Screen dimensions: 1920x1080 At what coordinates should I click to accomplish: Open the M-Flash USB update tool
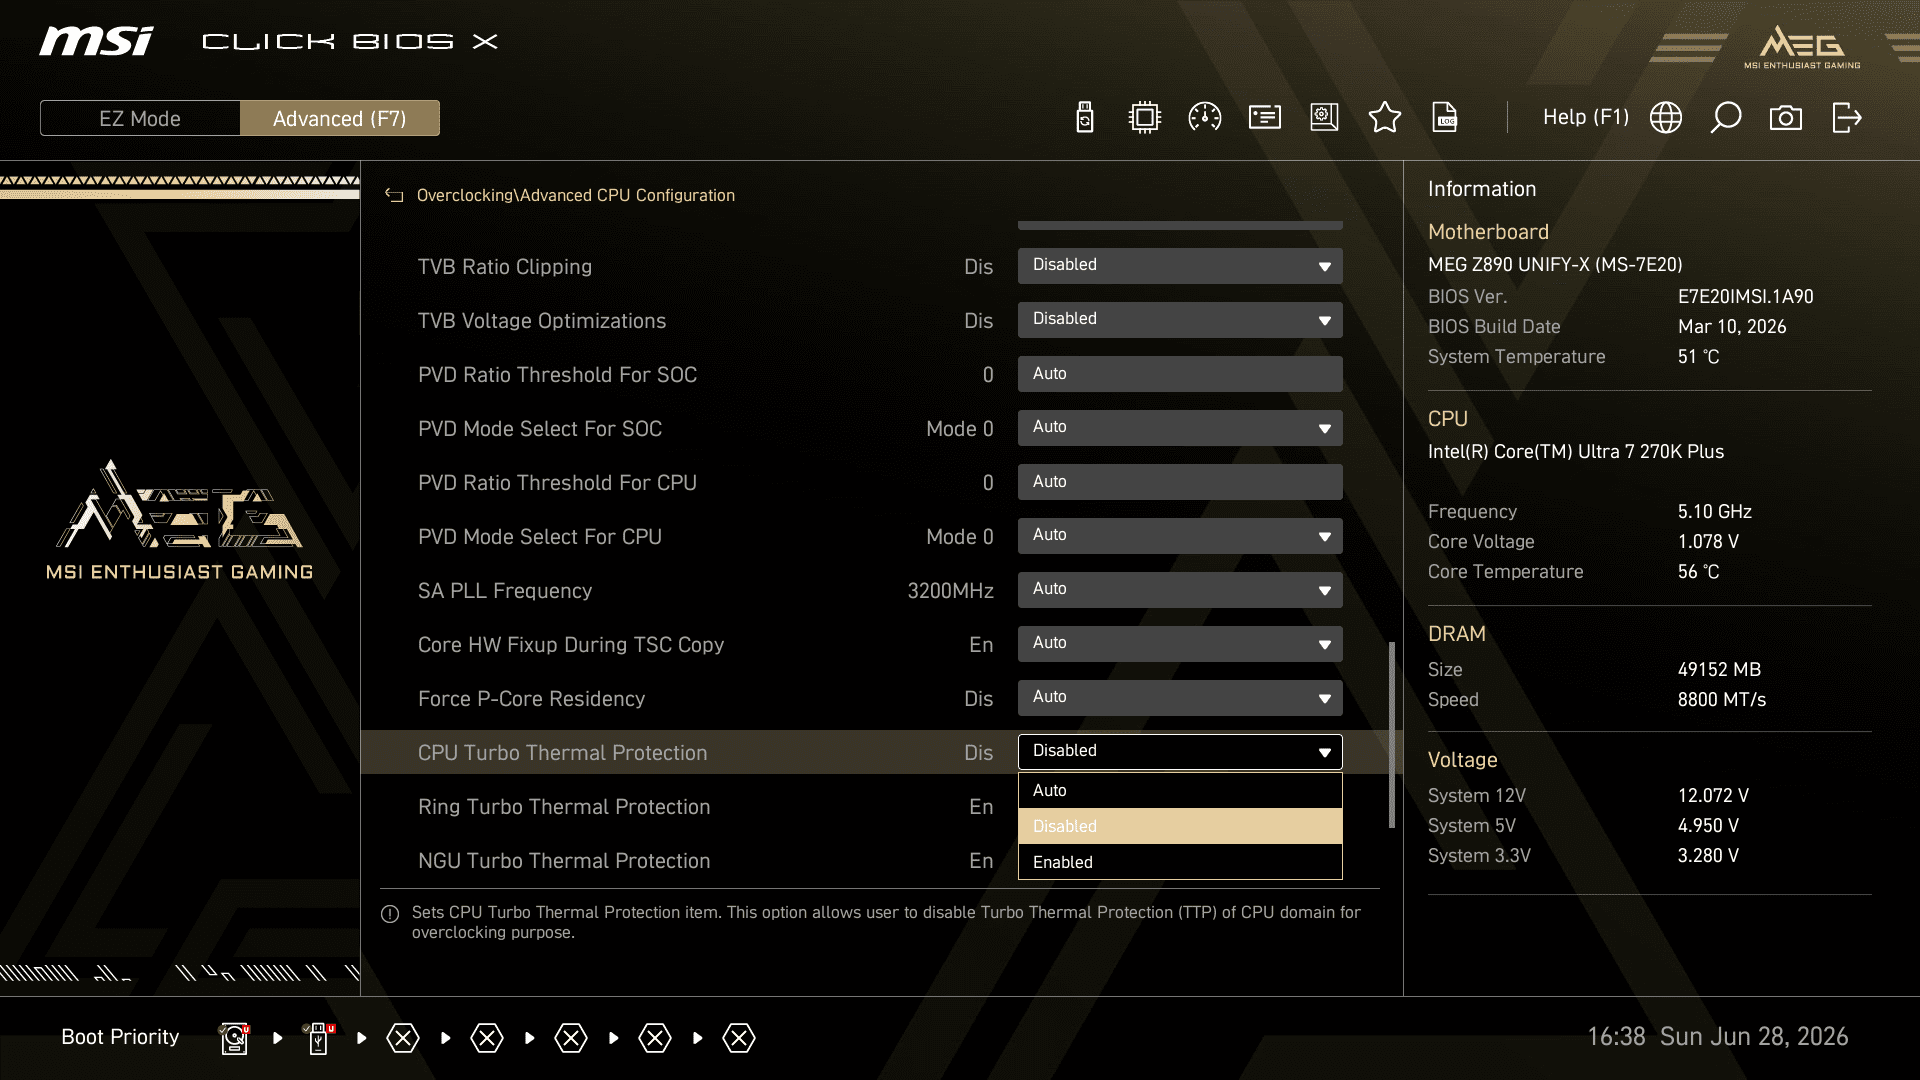tap(1085, 118)
